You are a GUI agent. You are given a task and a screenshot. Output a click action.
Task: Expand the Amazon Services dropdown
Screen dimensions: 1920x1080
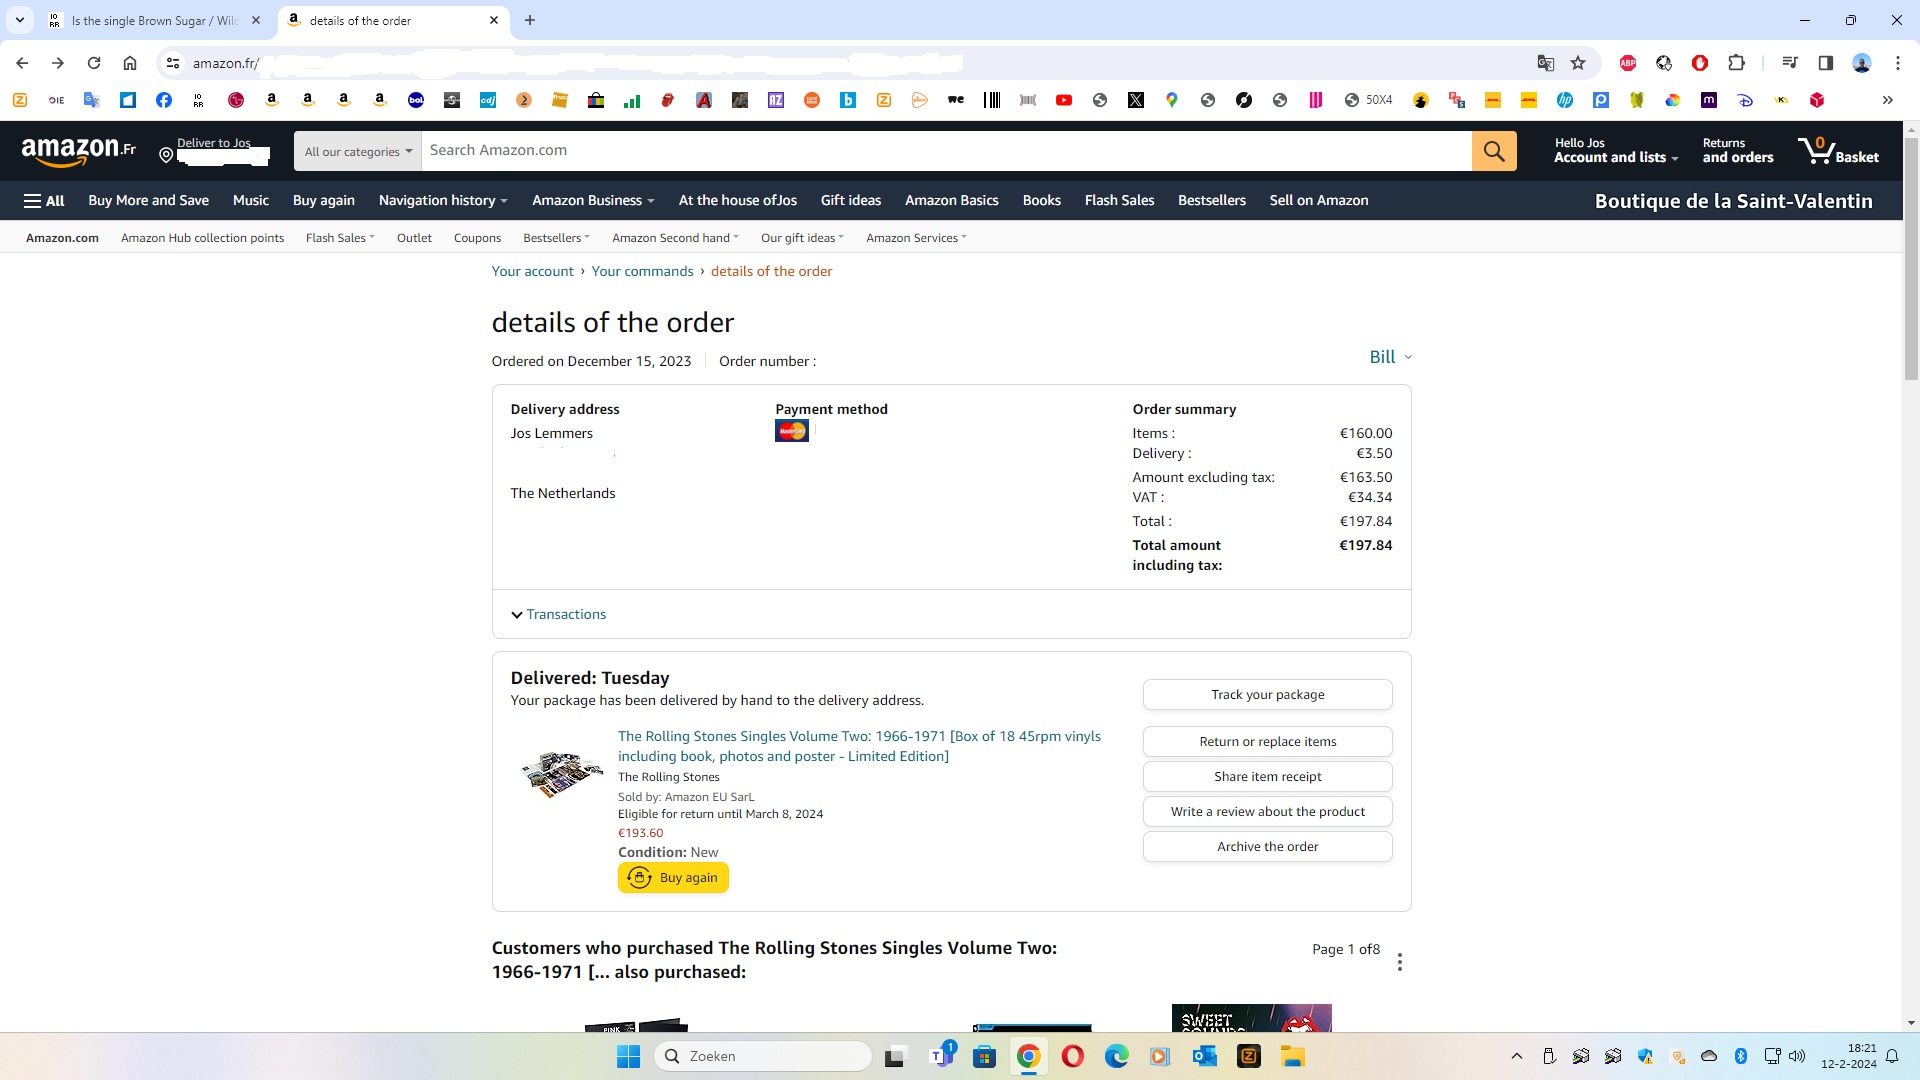pyautogui.click(x=916, y=238)
